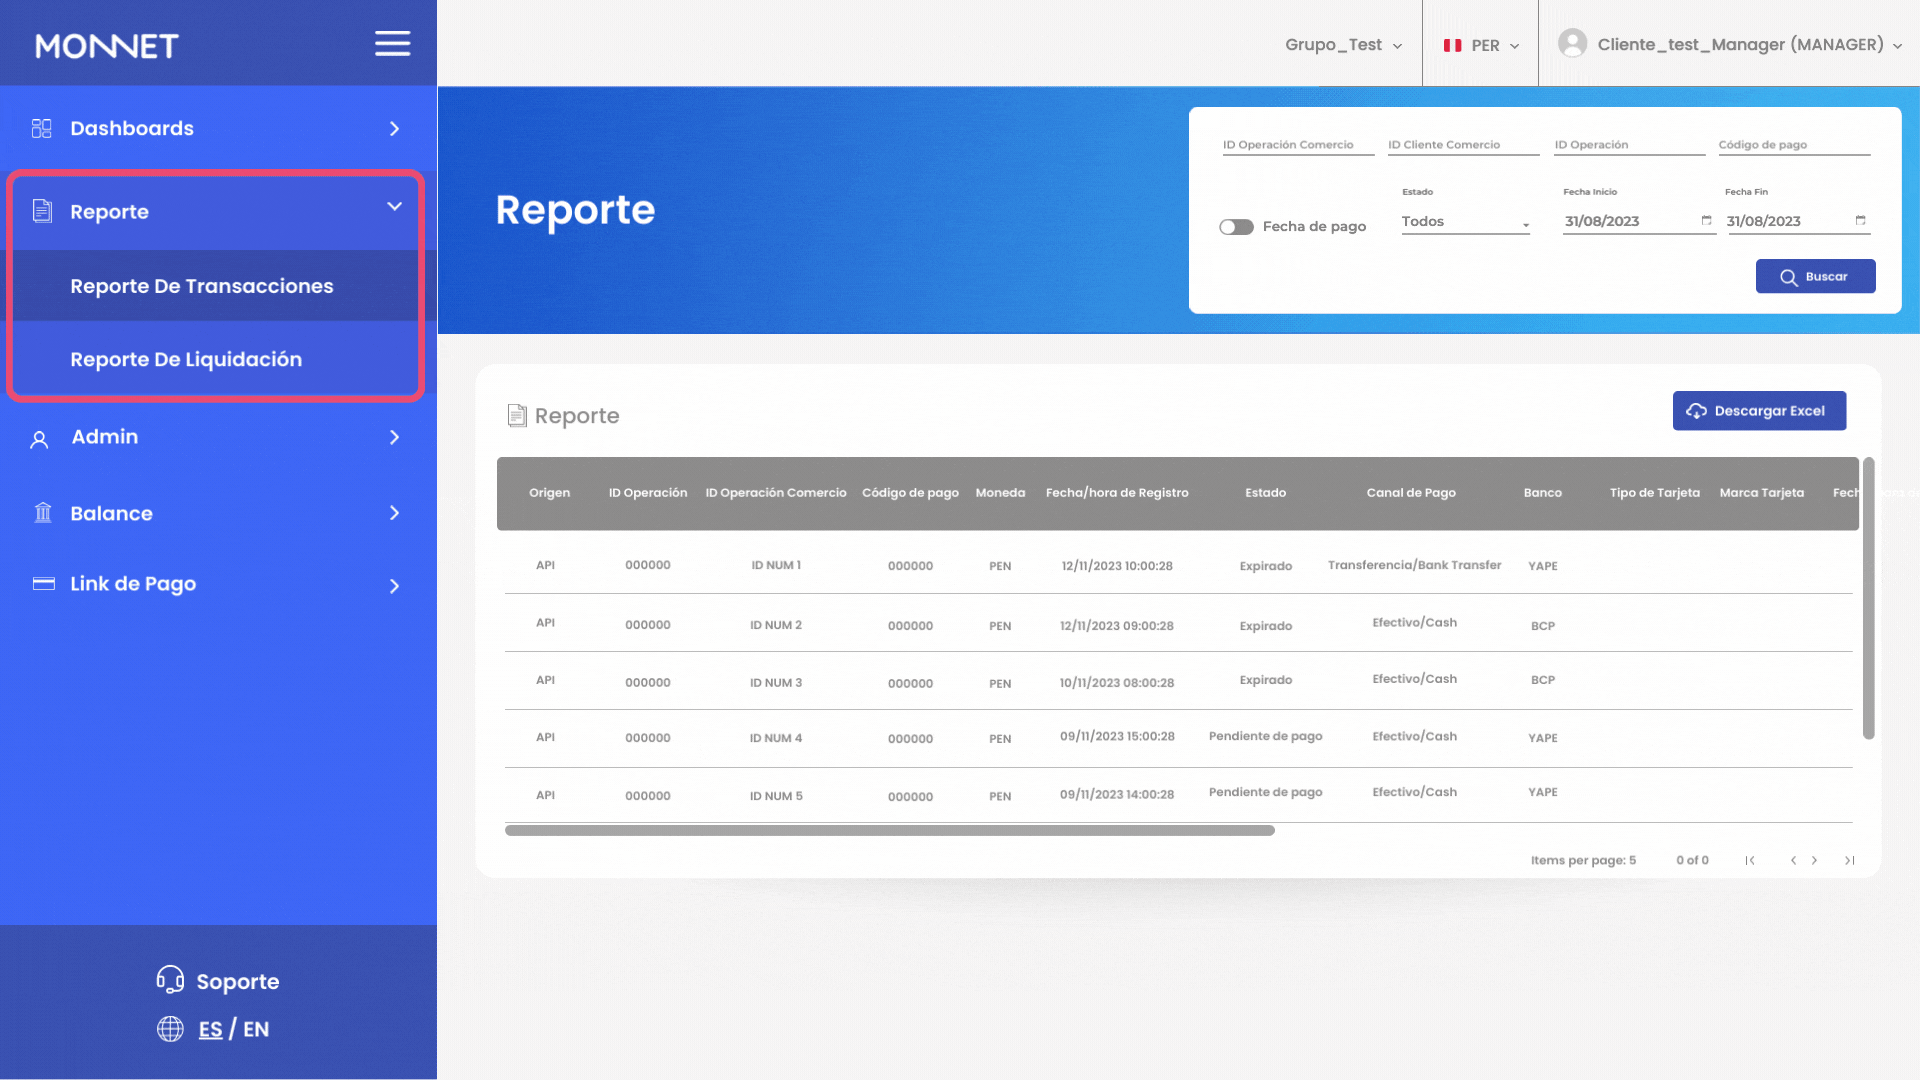
Task: Click the hamburger menu icon
Action: pos(392,44)
